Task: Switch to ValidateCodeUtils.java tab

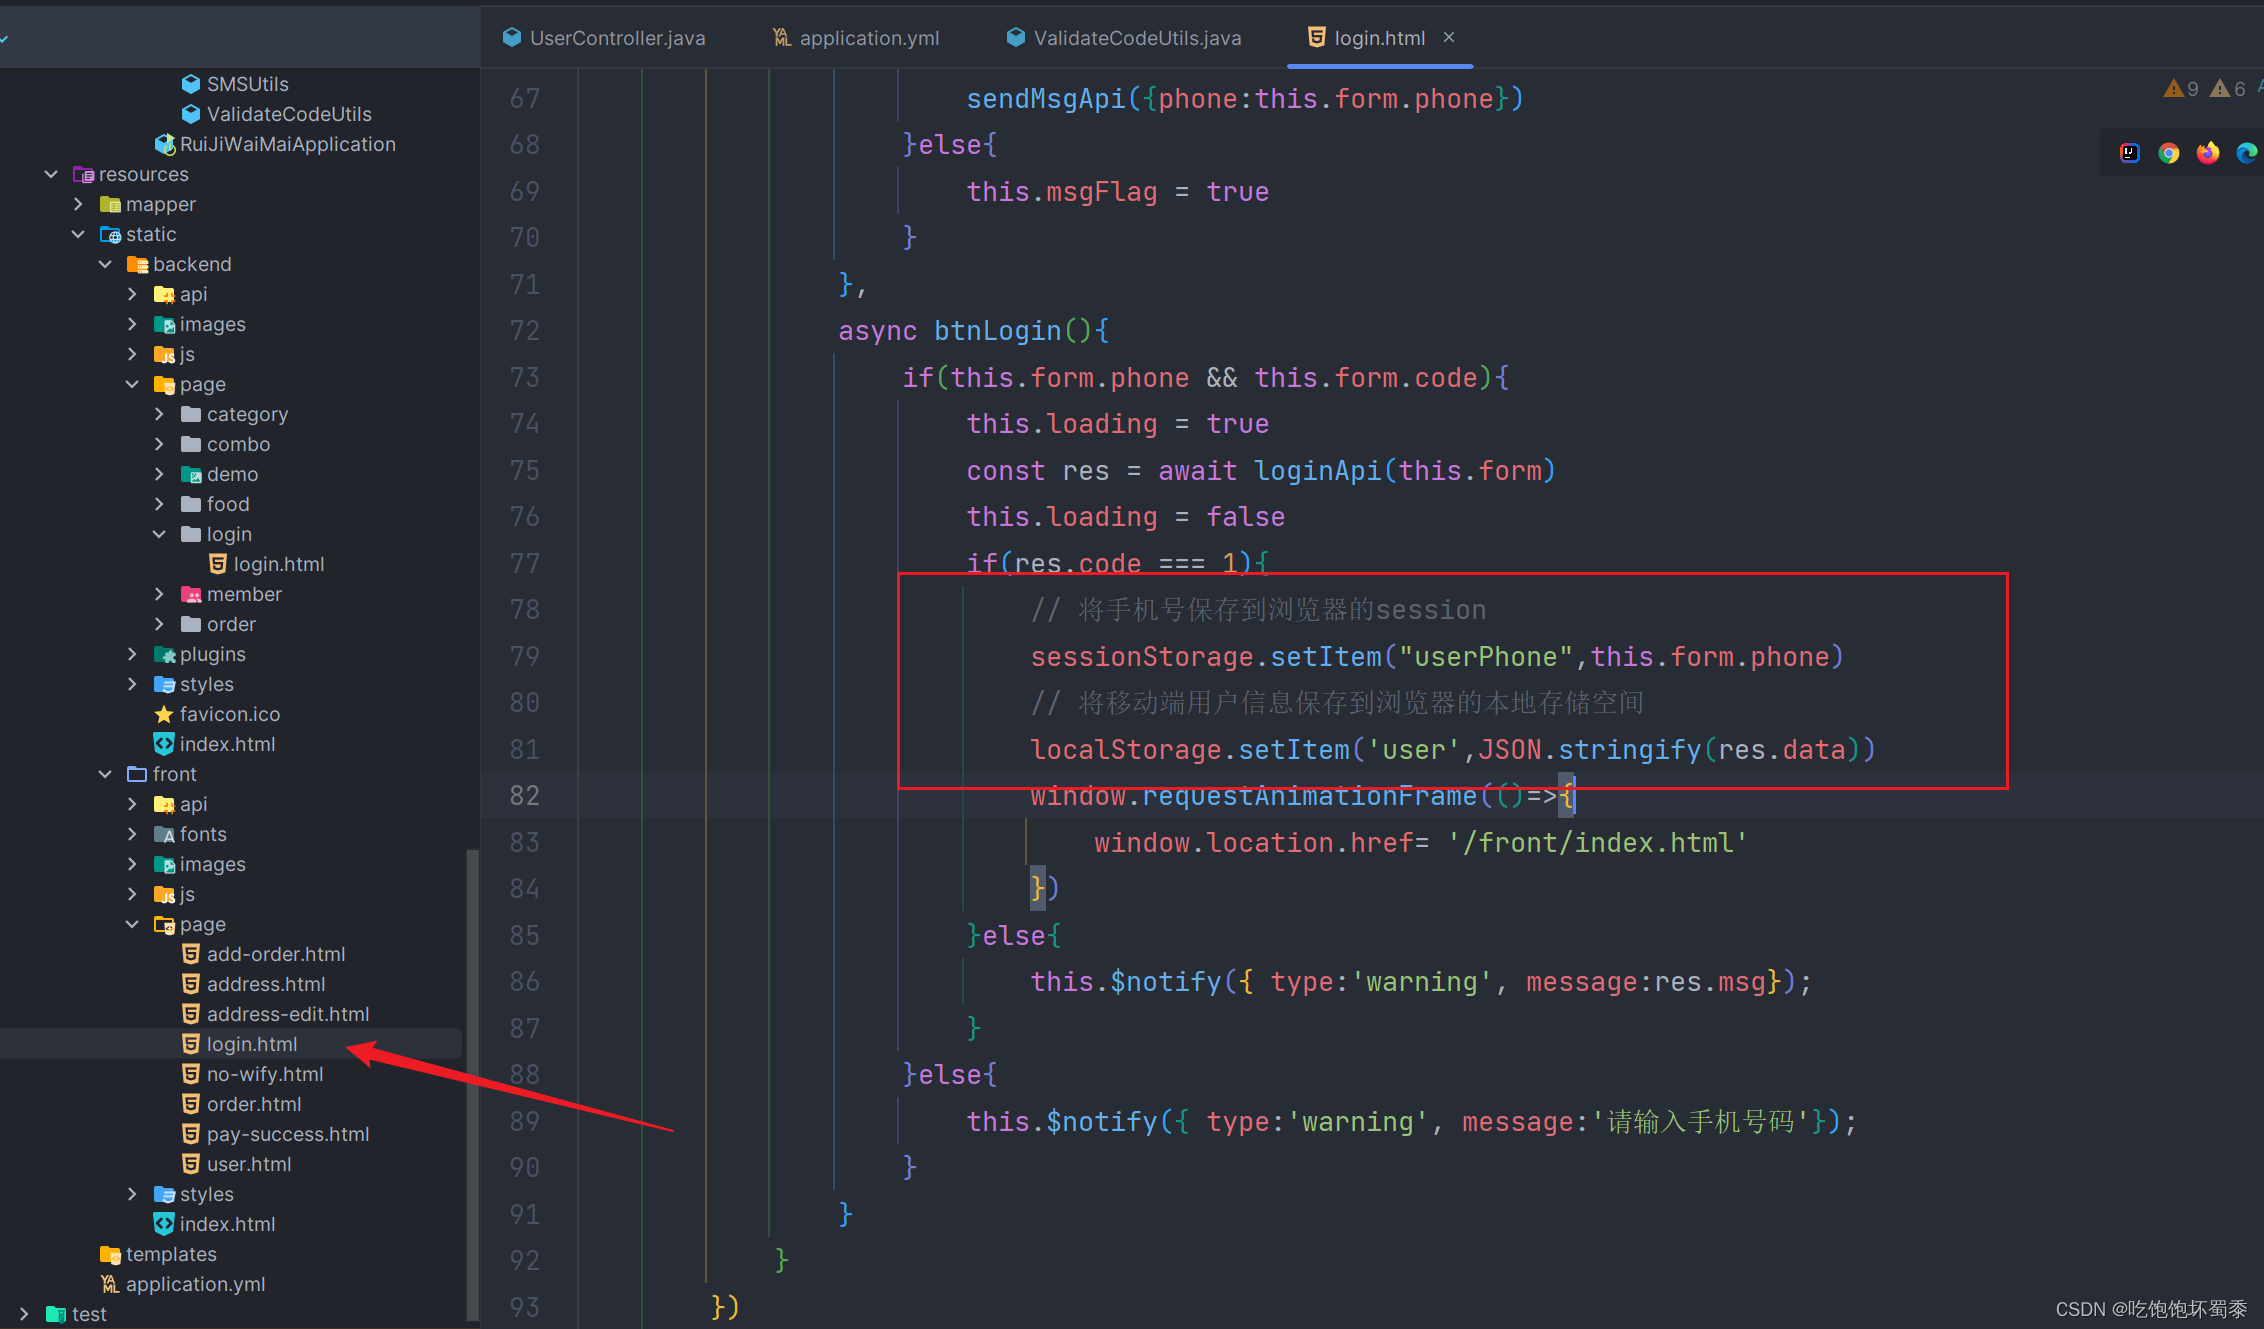Action: coord(1136,38)
